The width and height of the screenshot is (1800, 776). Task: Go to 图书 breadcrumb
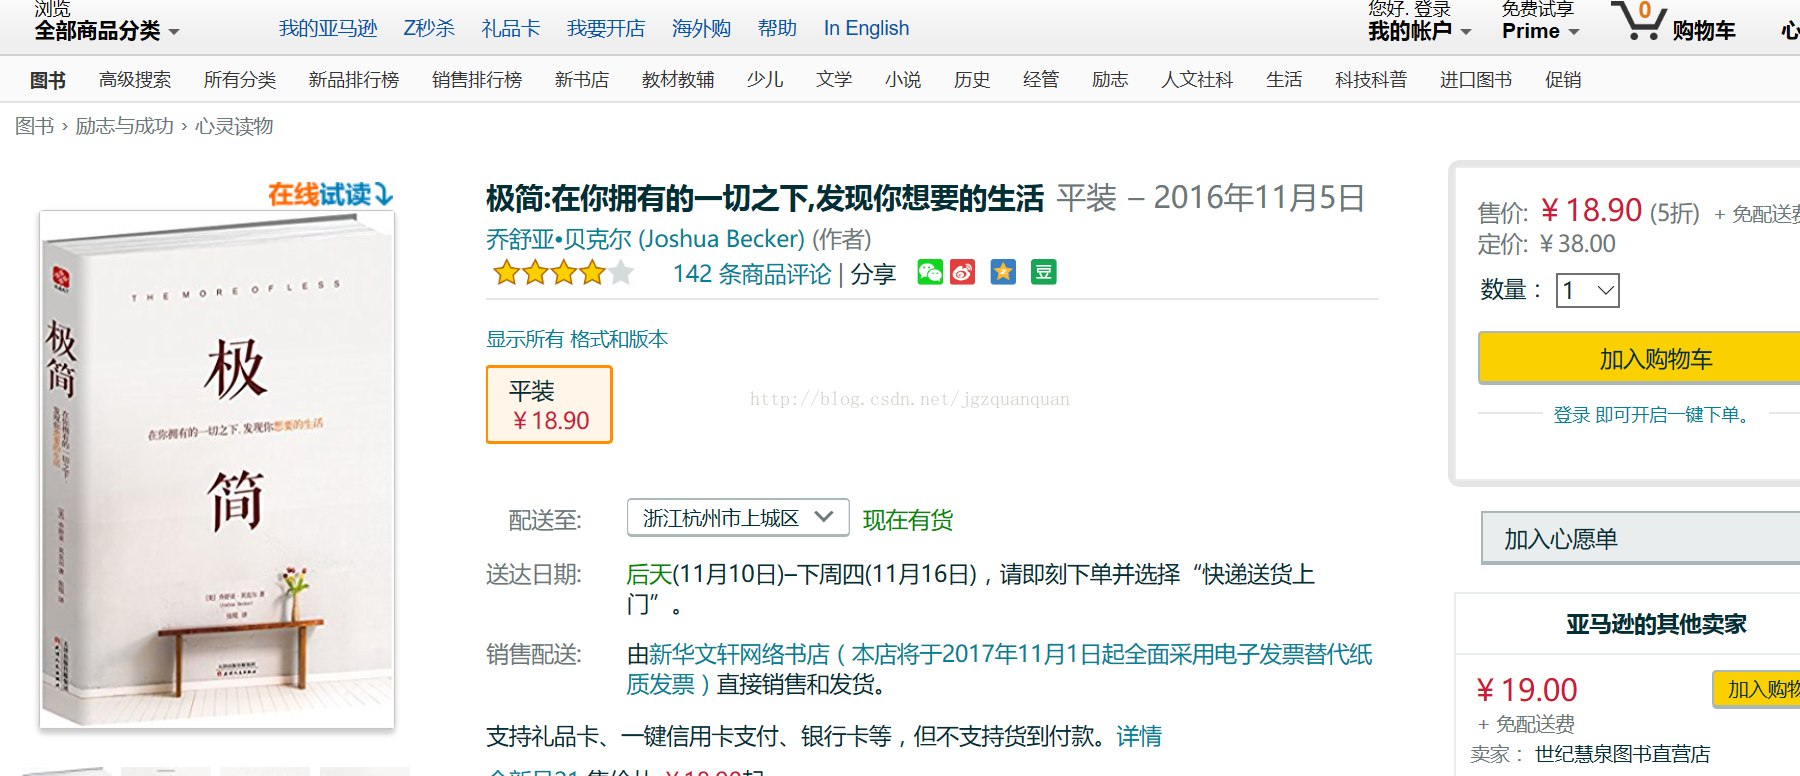click(x=35, y=126)
